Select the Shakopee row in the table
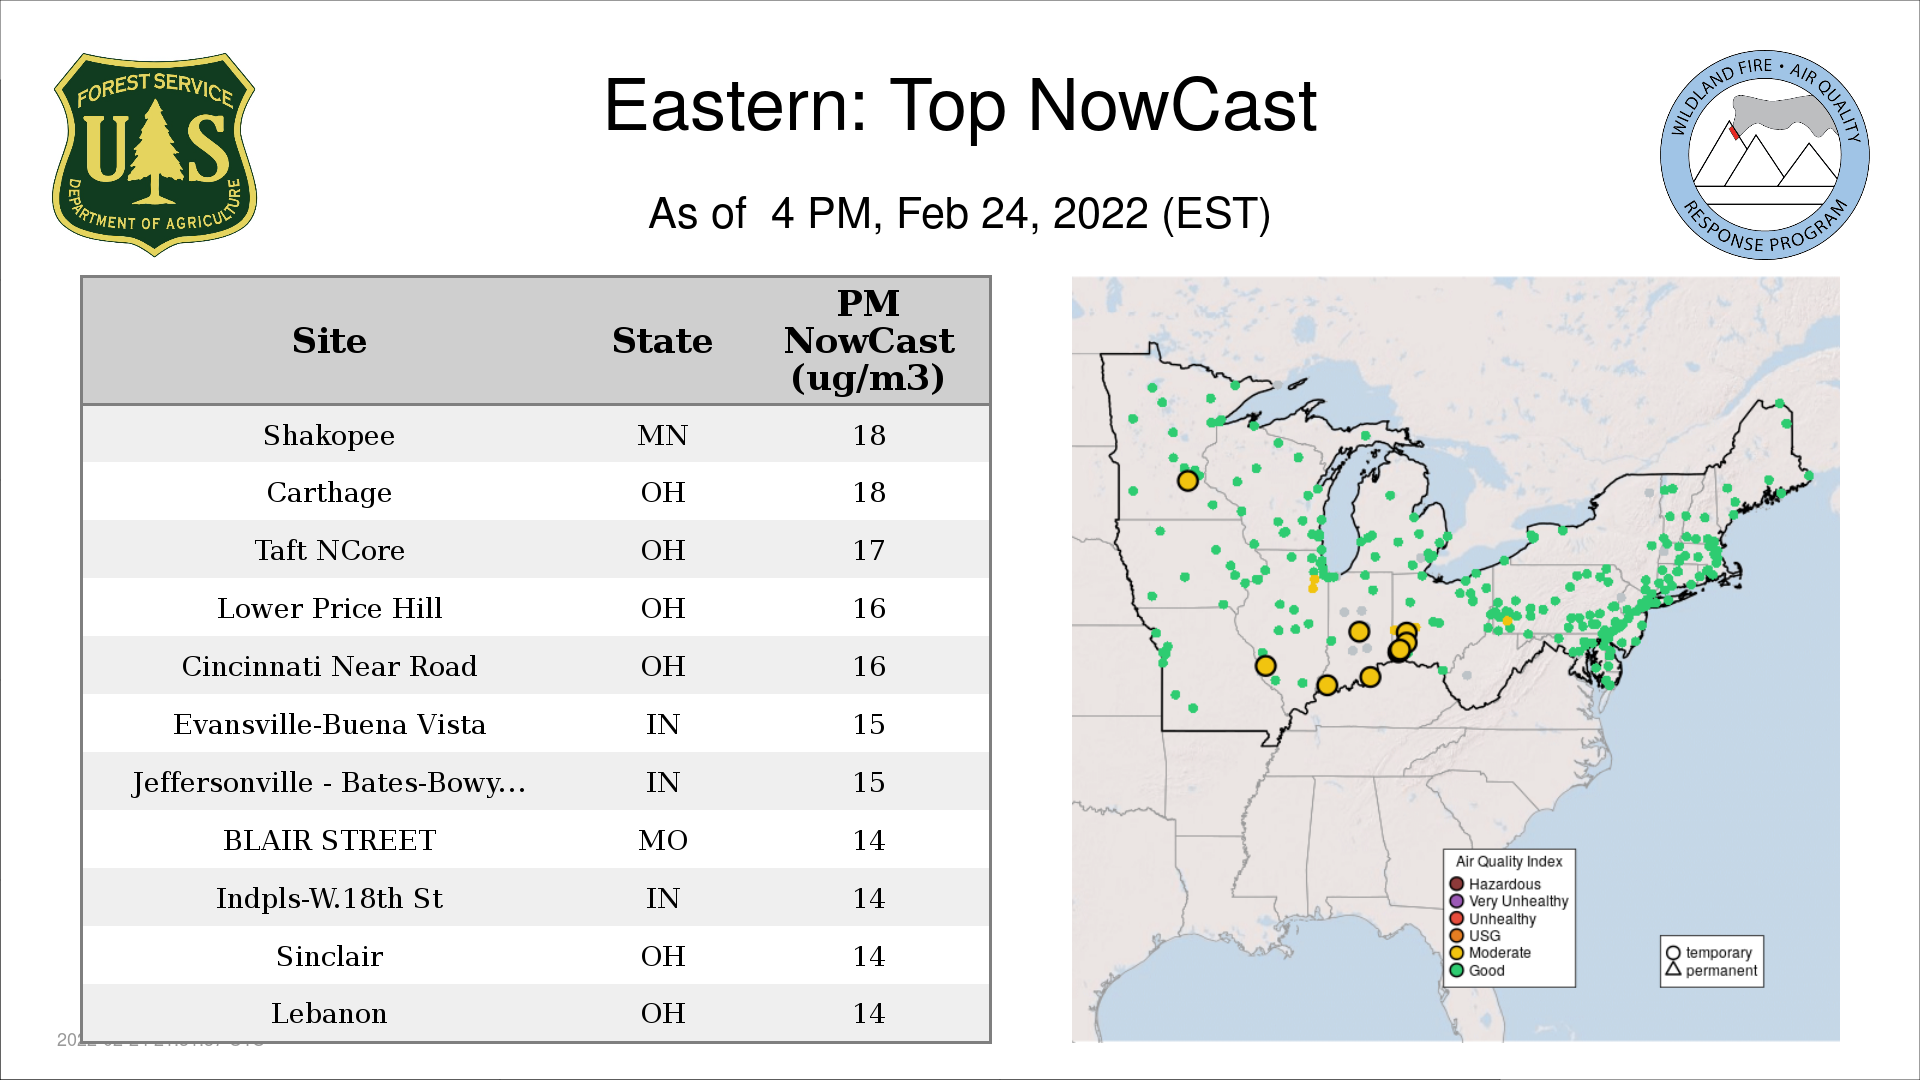This screenshot has height=1080, width=1920. 535,435
